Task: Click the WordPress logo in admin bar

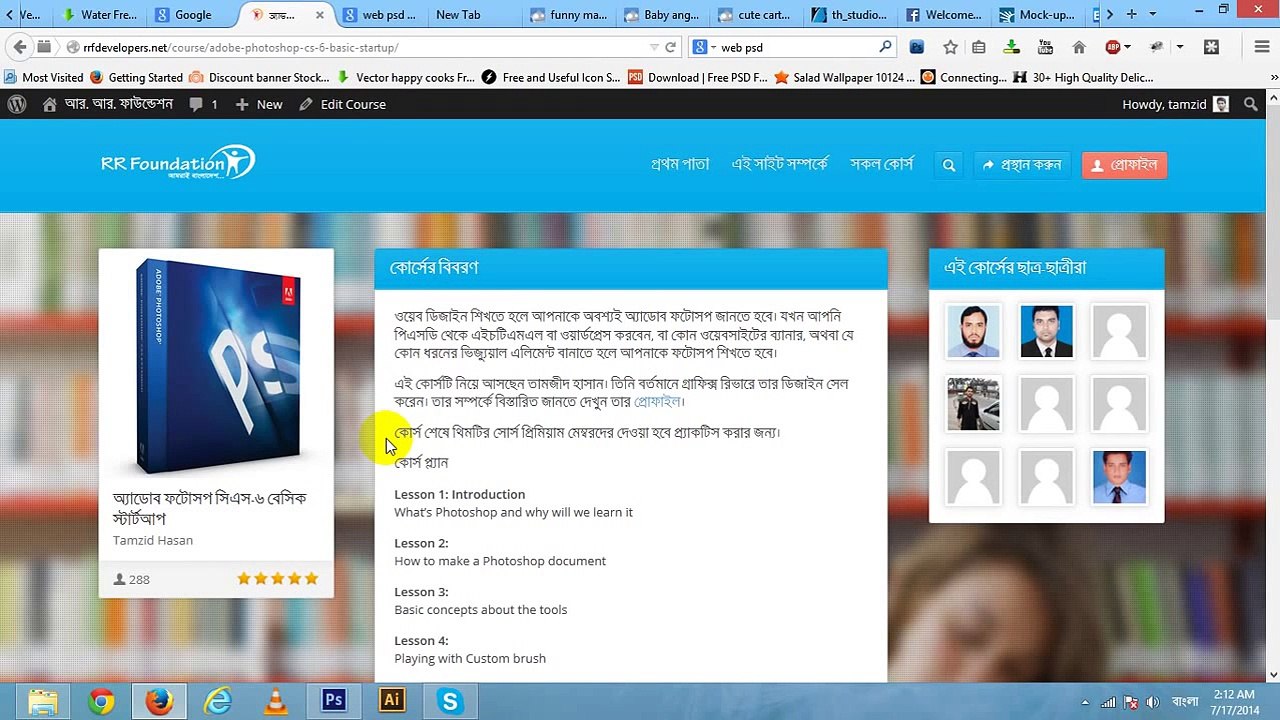Action: 17,104
